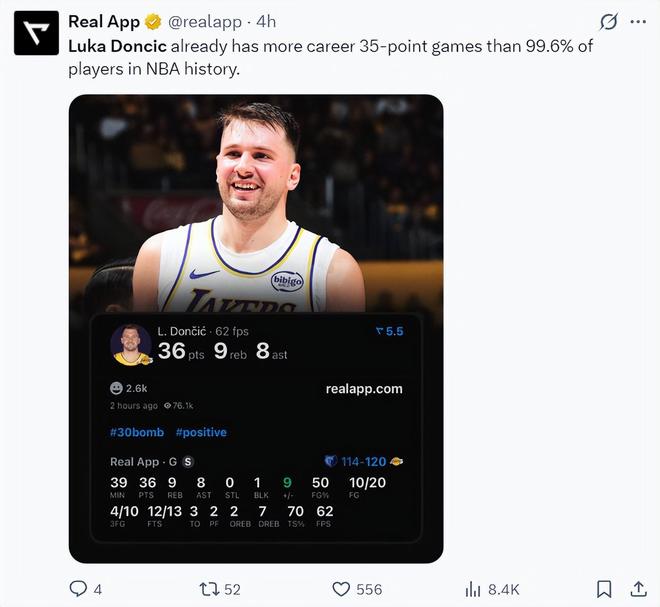Click the Real App profile avatar
The width and height of the screenshot is (660, 607).
pyautogui.click(x=32, y=32)
